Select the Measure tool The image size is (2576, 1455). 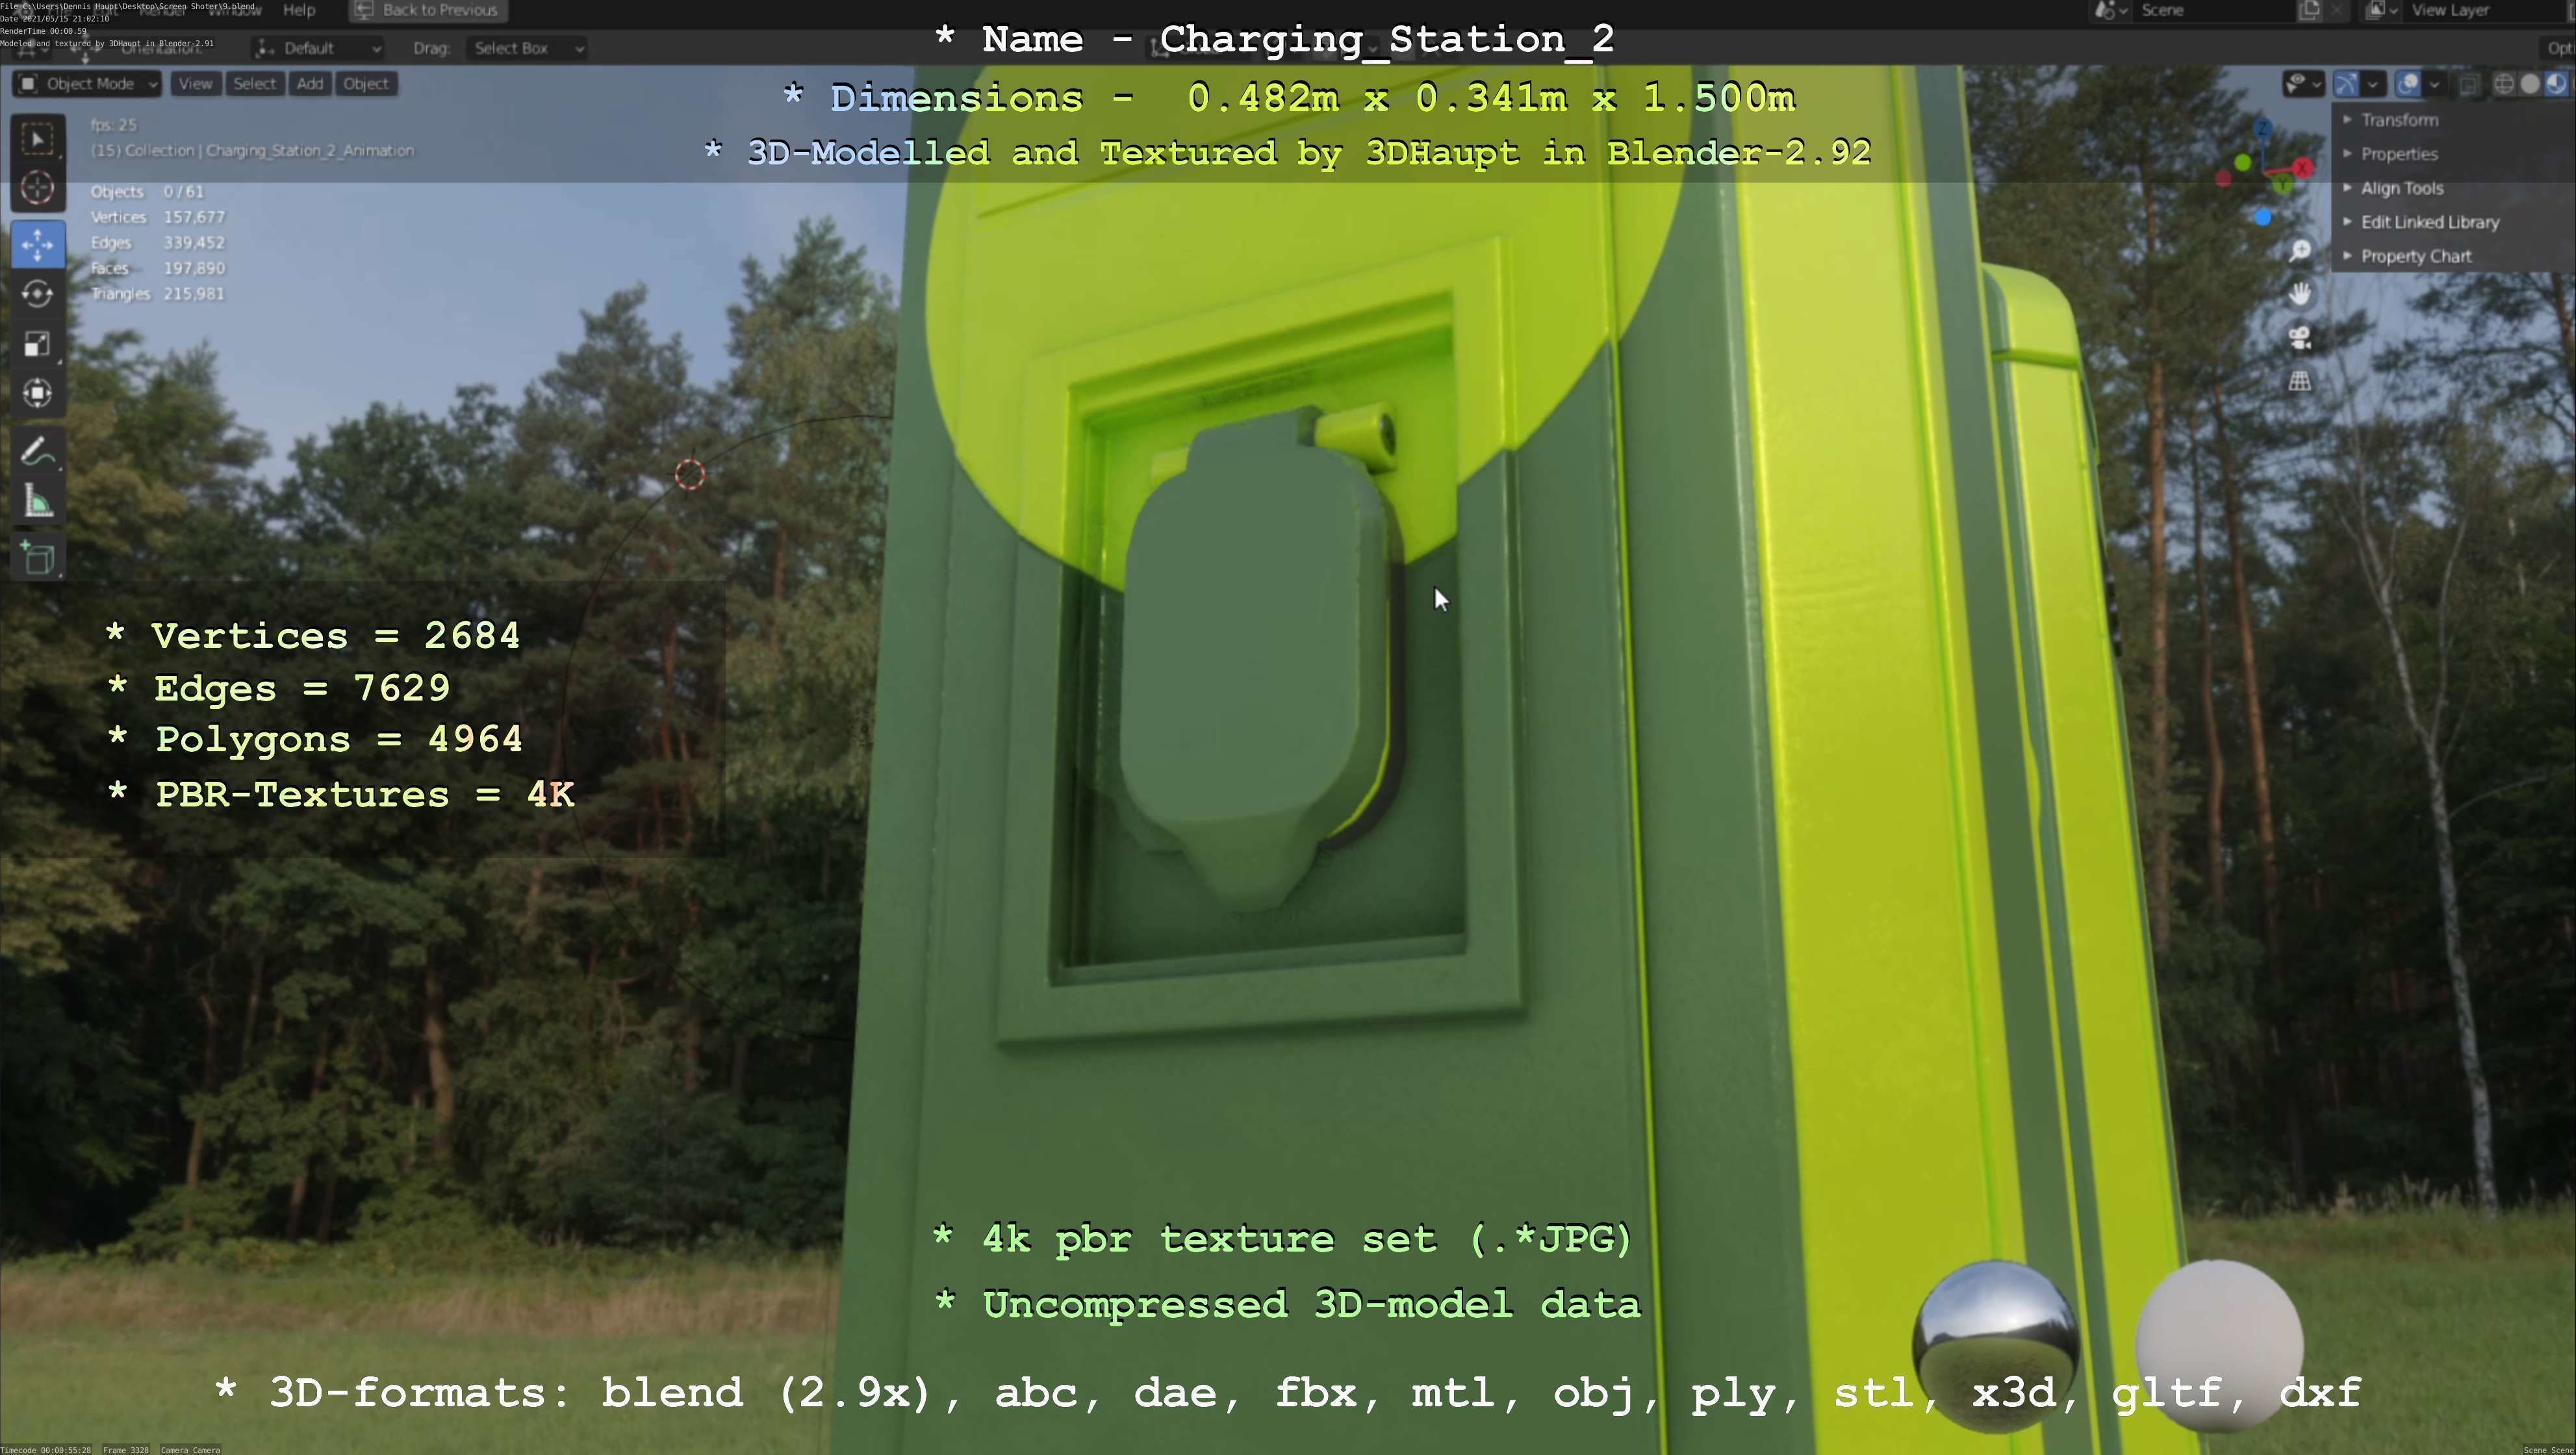38,502
